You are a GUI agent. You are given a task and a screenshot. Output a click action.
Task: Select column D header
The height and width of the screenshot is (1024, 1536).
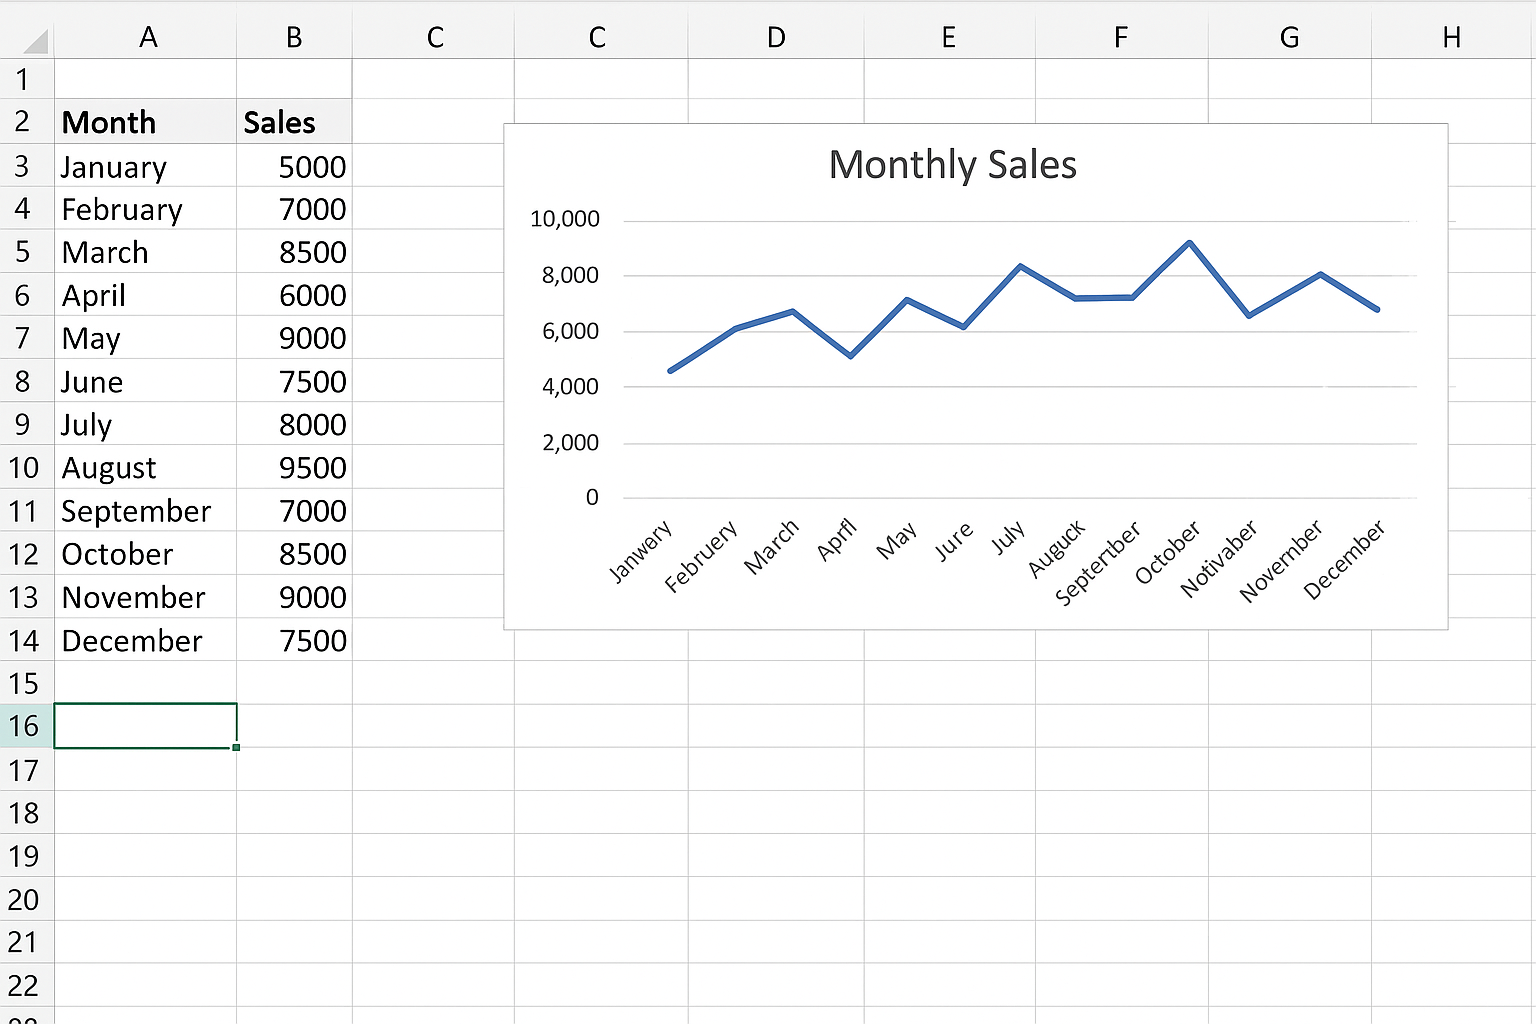776,38
